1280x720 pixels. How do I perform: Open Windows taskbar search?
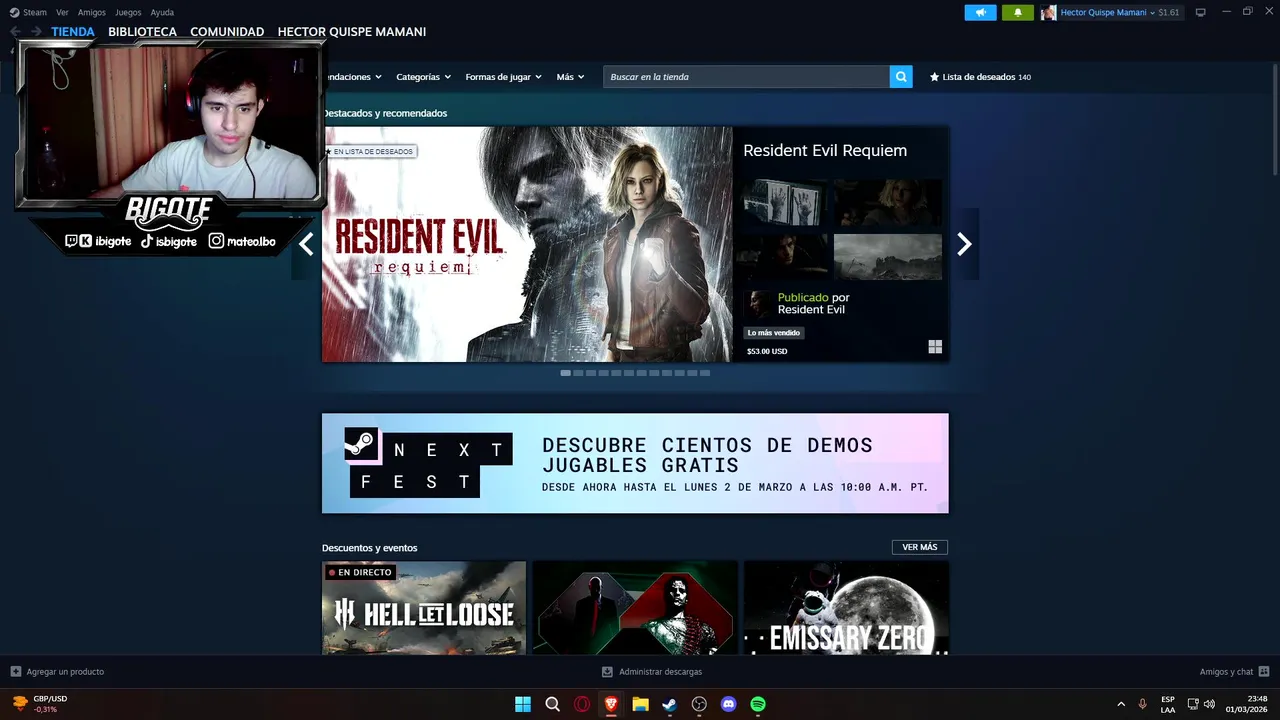552,704
